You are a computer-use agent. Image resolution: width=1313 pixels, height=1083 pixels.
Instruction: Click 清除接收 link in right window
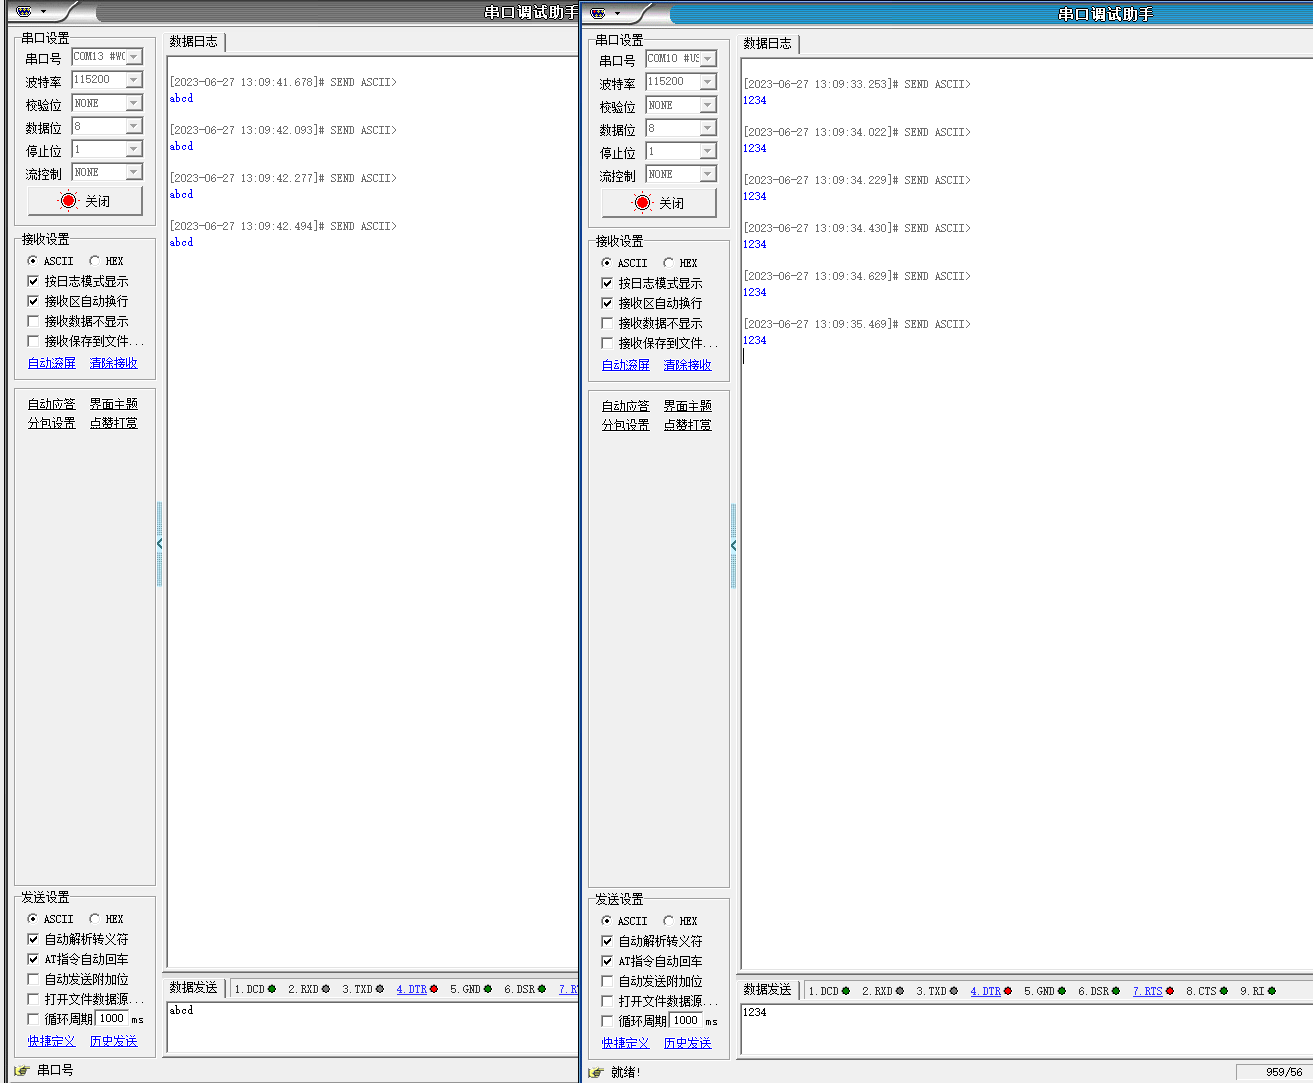[688, 365]
